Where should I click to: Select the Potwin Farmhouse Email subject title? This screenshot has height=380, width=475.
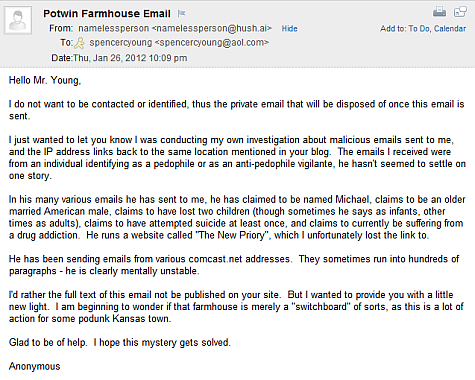tap(107, 14)
